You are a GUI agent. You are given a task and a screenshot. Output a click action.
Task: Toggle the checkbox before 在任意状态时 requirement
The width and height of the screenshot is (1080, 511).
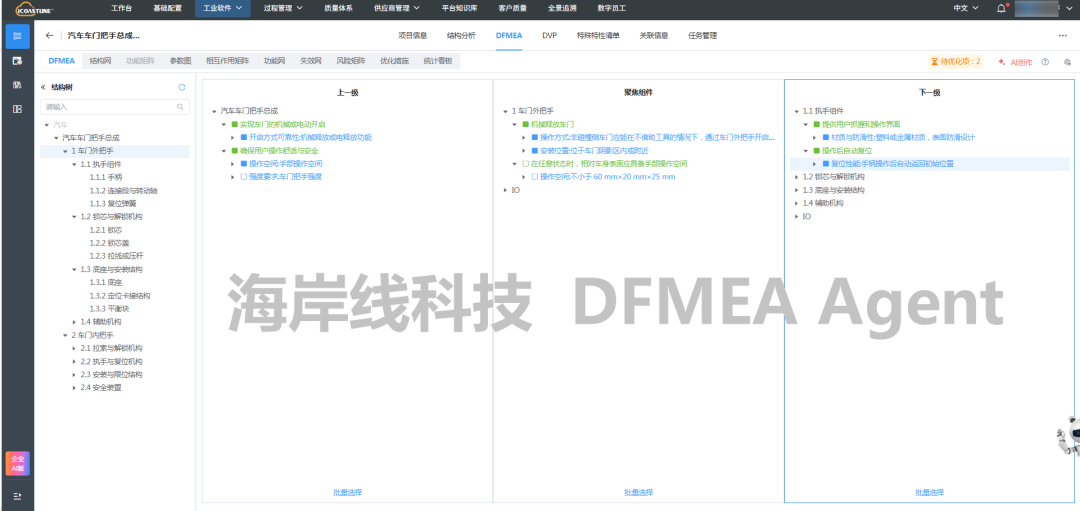(x=524, y=163)
